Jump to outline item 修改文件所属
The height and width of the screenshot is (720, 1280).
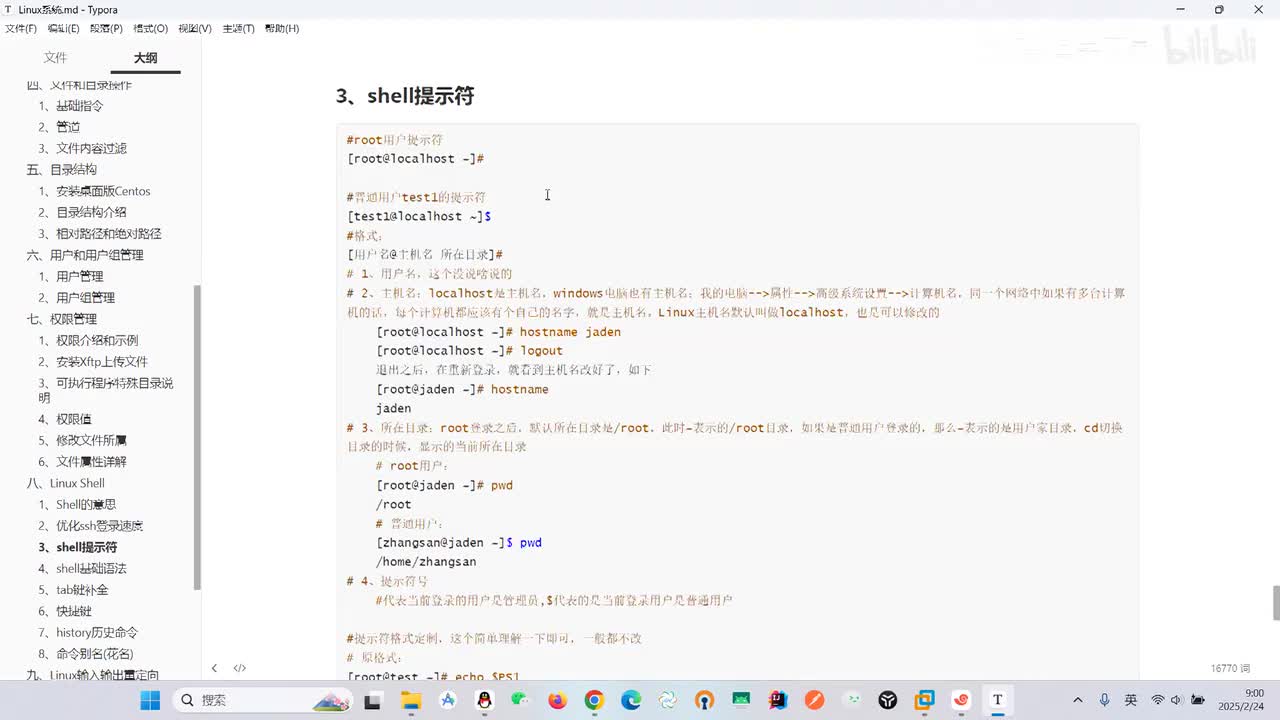click(83, 440)
